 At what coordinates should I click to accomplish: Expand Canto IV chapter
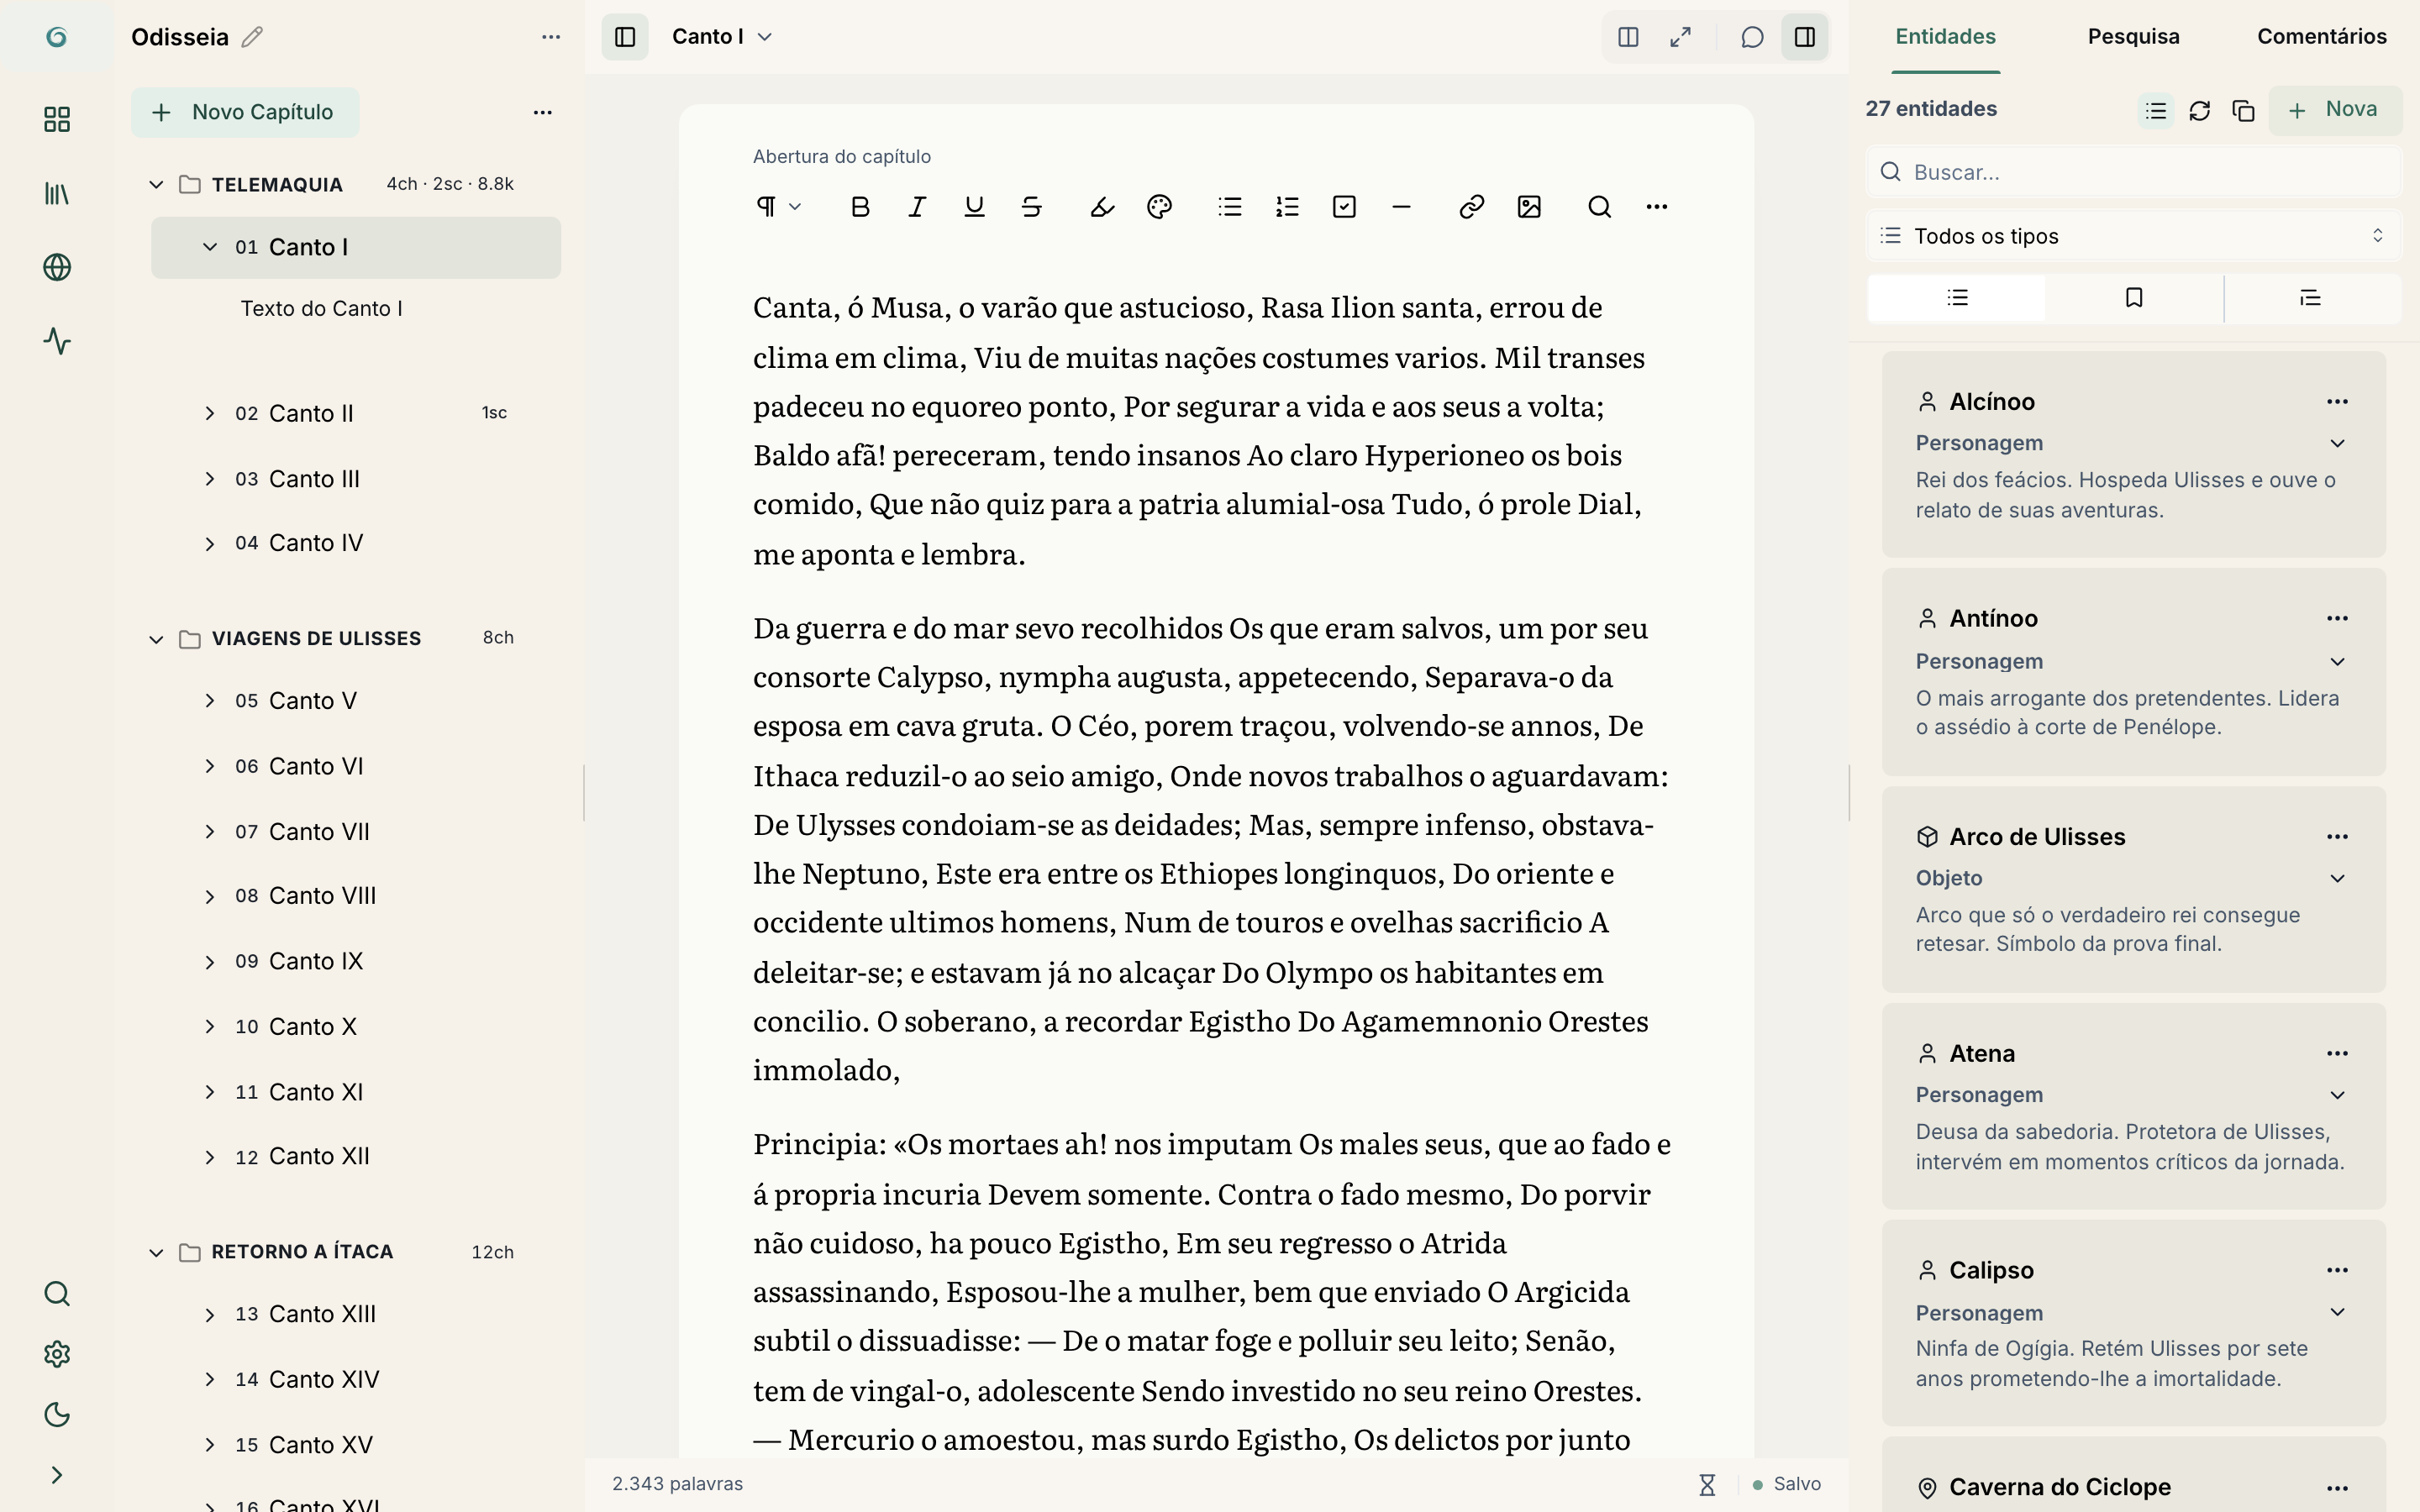(x=210, y=543)
